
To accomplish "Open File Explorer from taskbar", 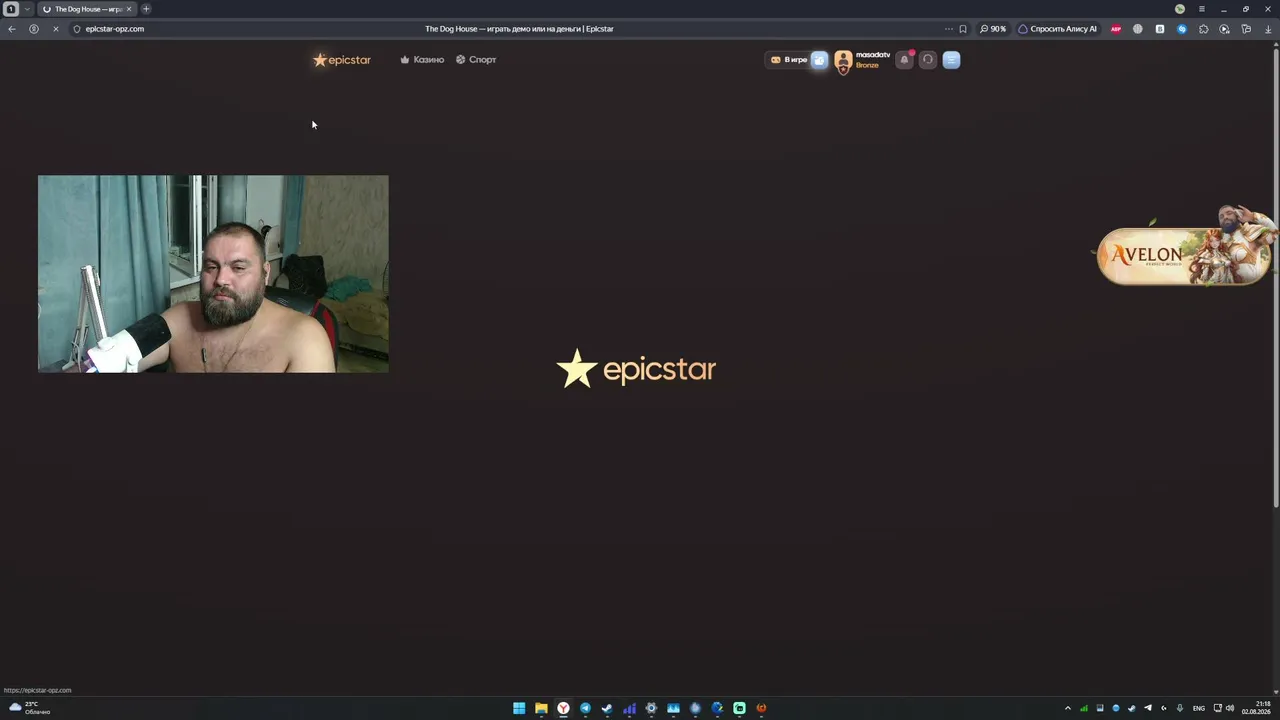I will (x=541, y=708).
